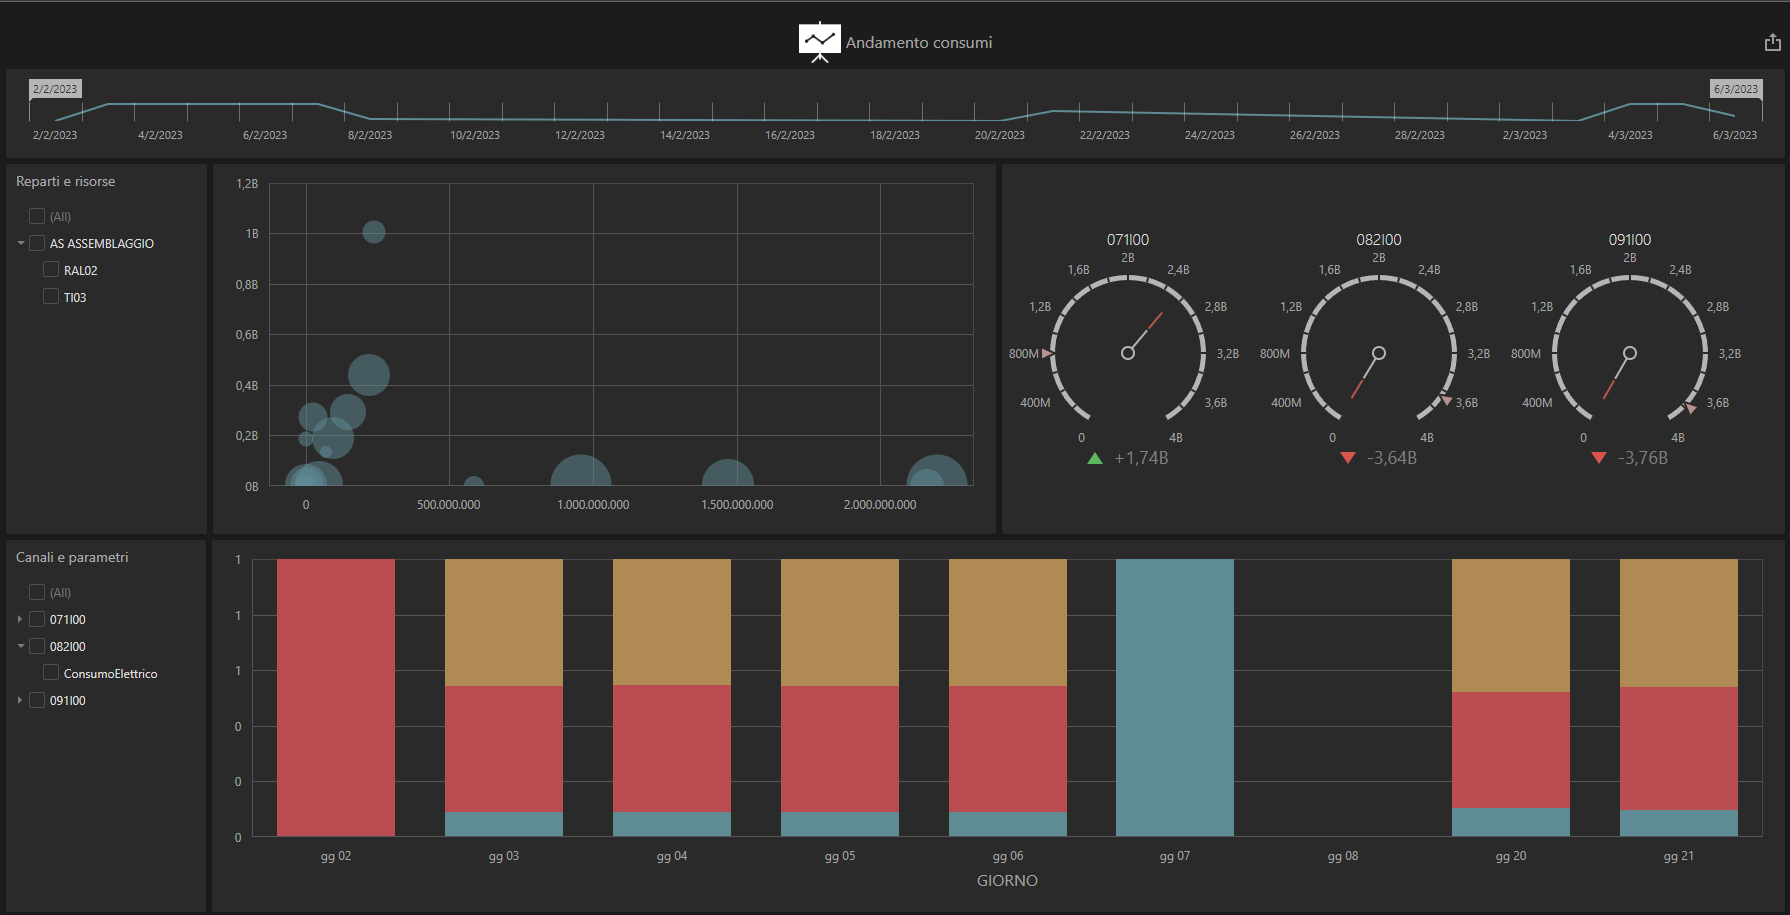1790x915 pixels.
Task: Select the (All) option in Canali e parametri
Action: tap(36, 592)
